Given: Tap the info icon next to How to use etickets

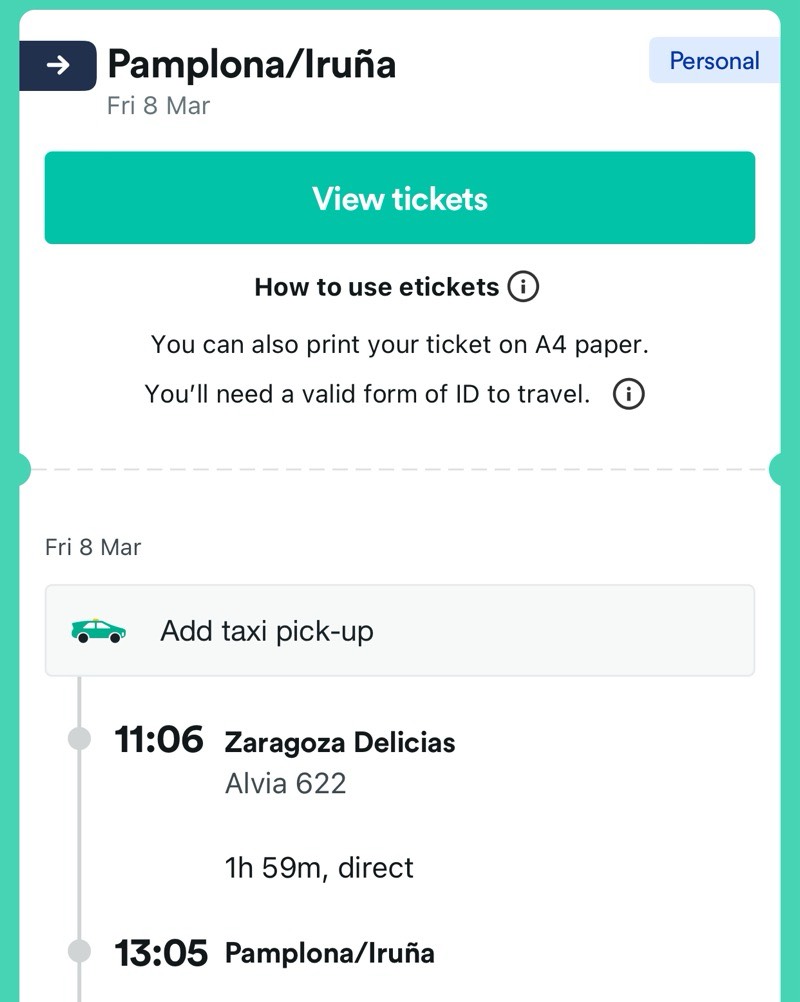Looking at the screenshot, I should tap(523, 288).
